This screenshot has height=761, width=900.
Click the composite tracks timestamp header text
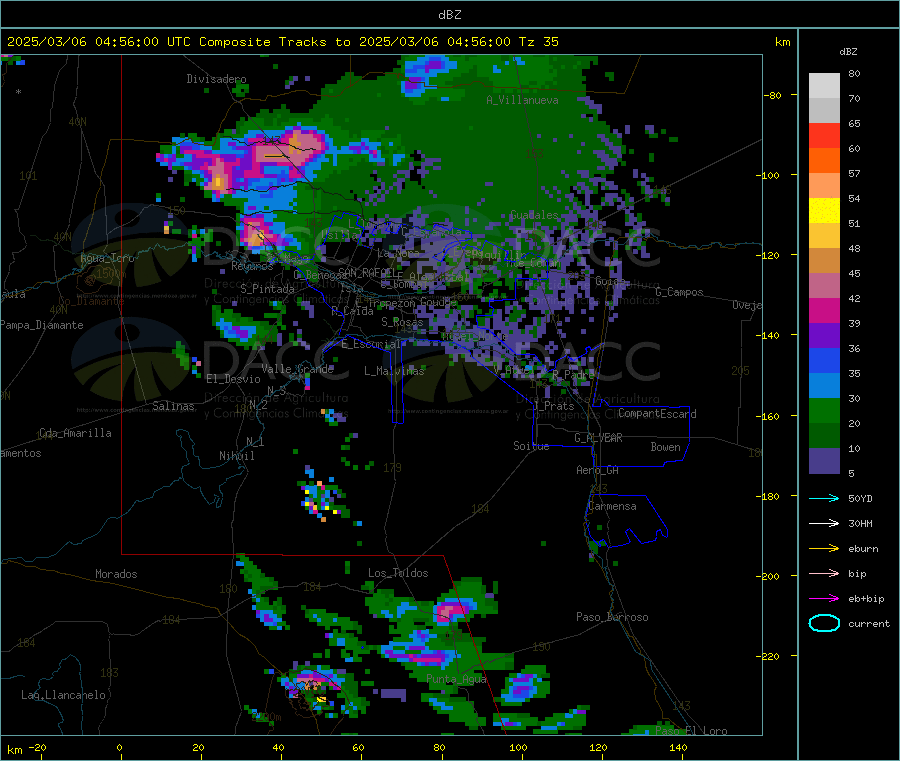coord(282,42)
